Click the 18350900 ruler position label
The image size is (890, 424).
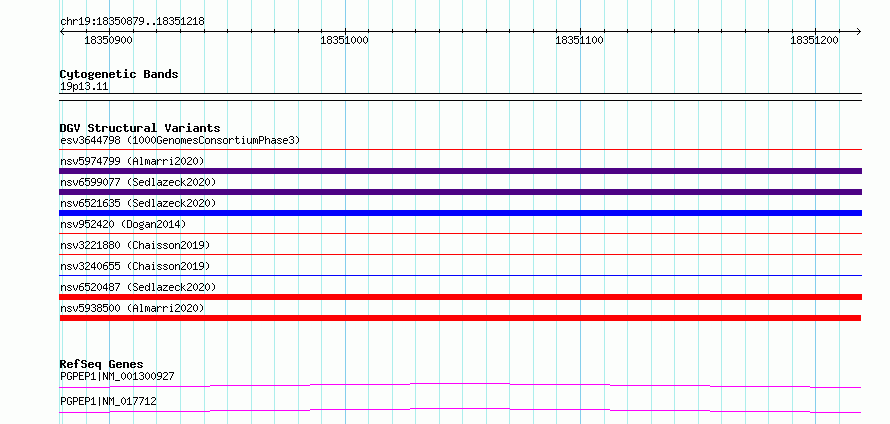[108, 40]
